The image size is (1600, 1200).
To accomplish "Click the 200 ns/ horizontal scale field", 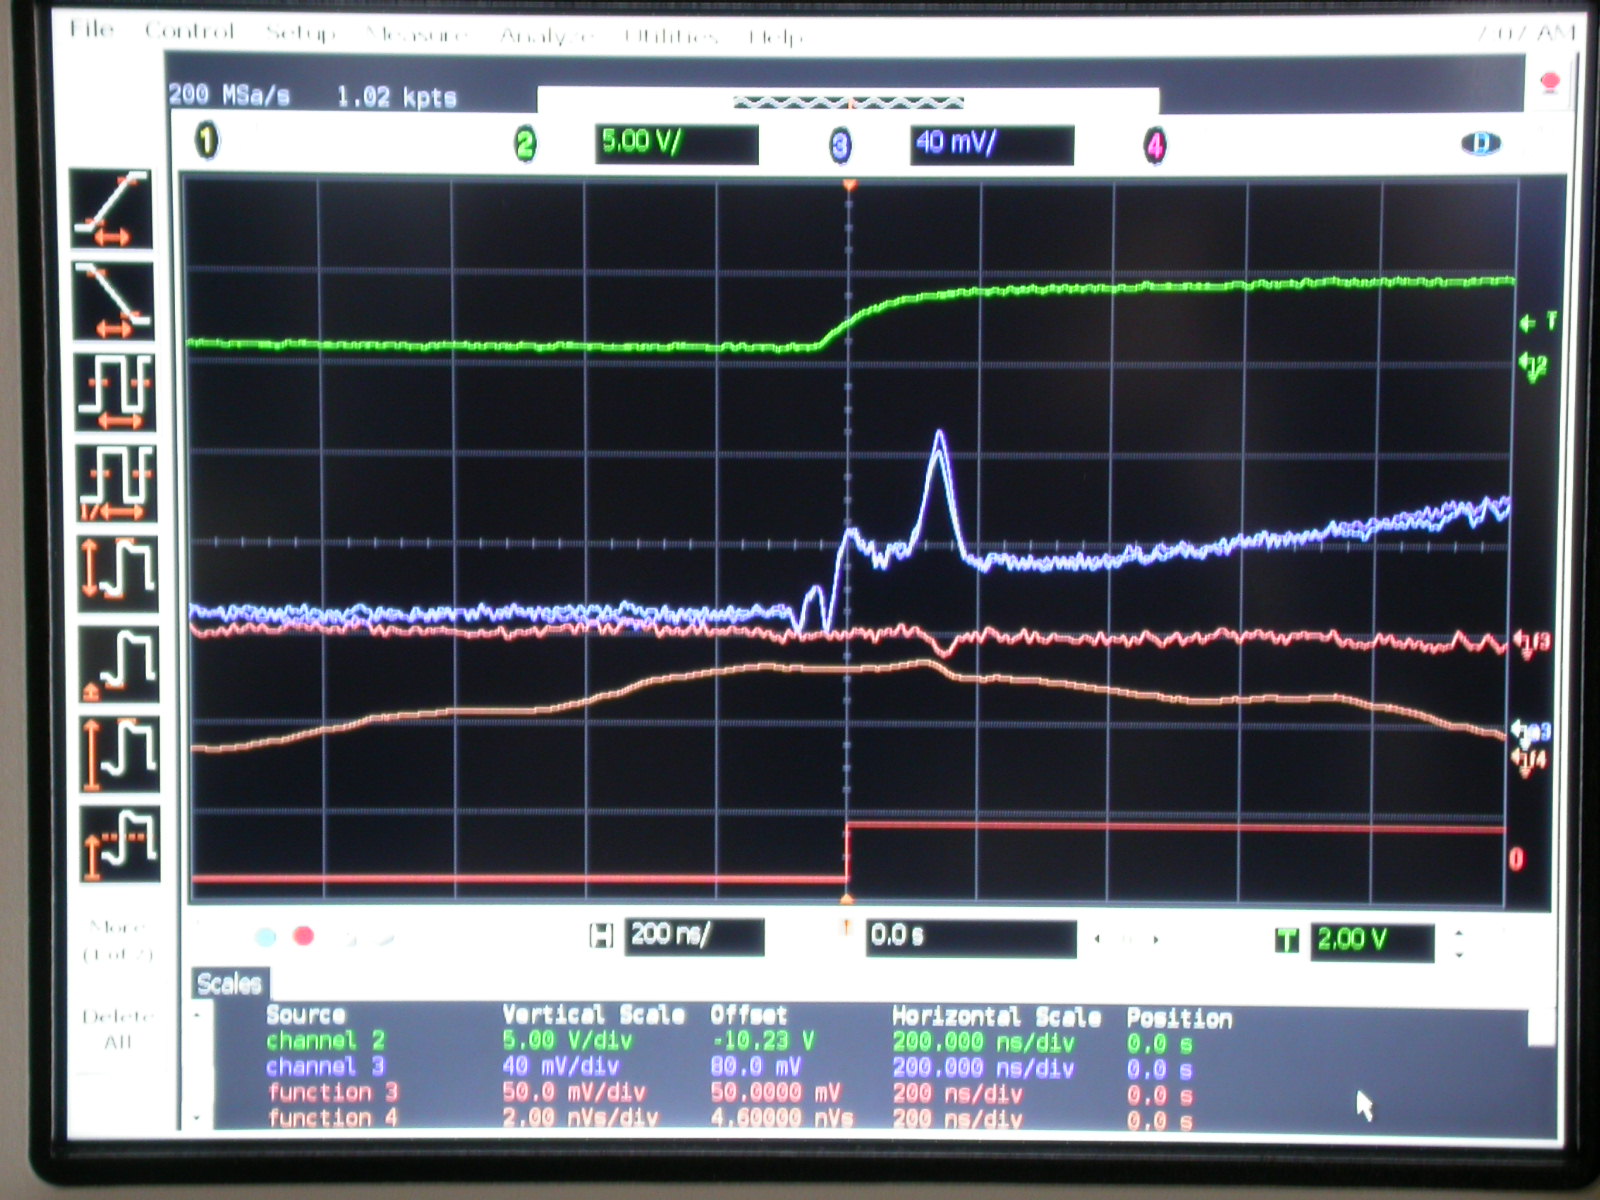I will [x=693, y=936].
